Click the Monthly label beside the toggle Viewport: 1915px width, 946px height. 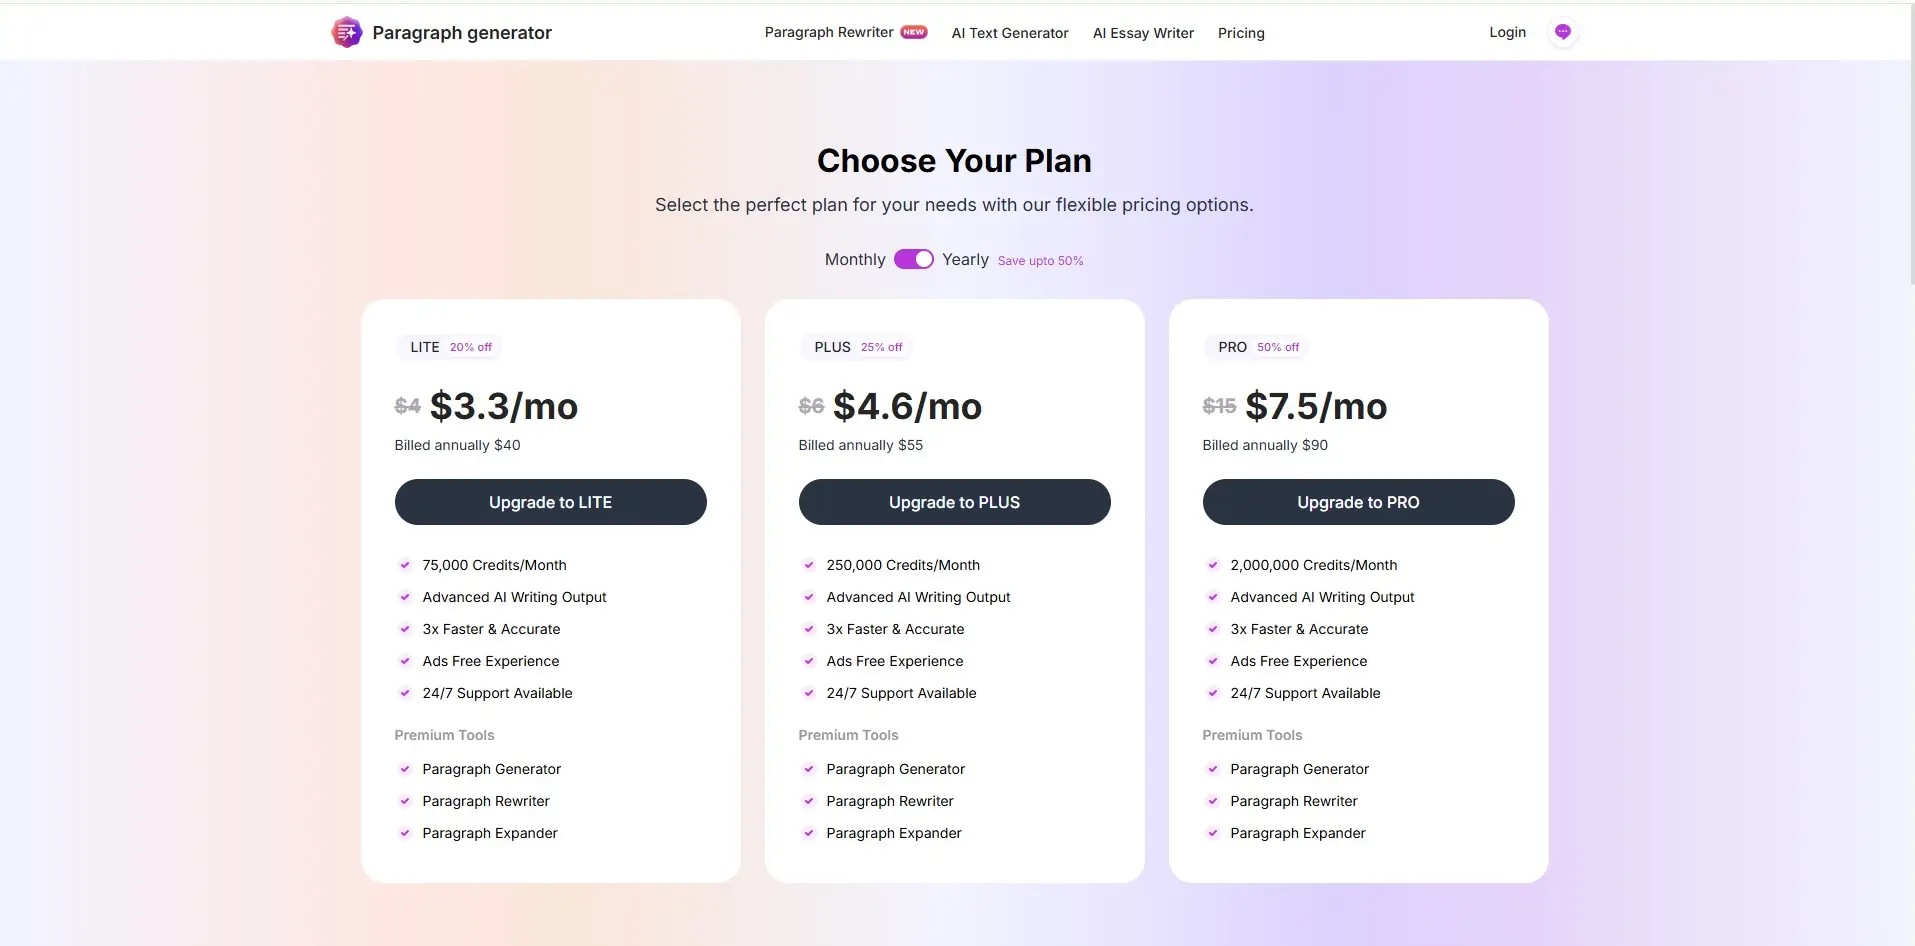coord(854,259)
